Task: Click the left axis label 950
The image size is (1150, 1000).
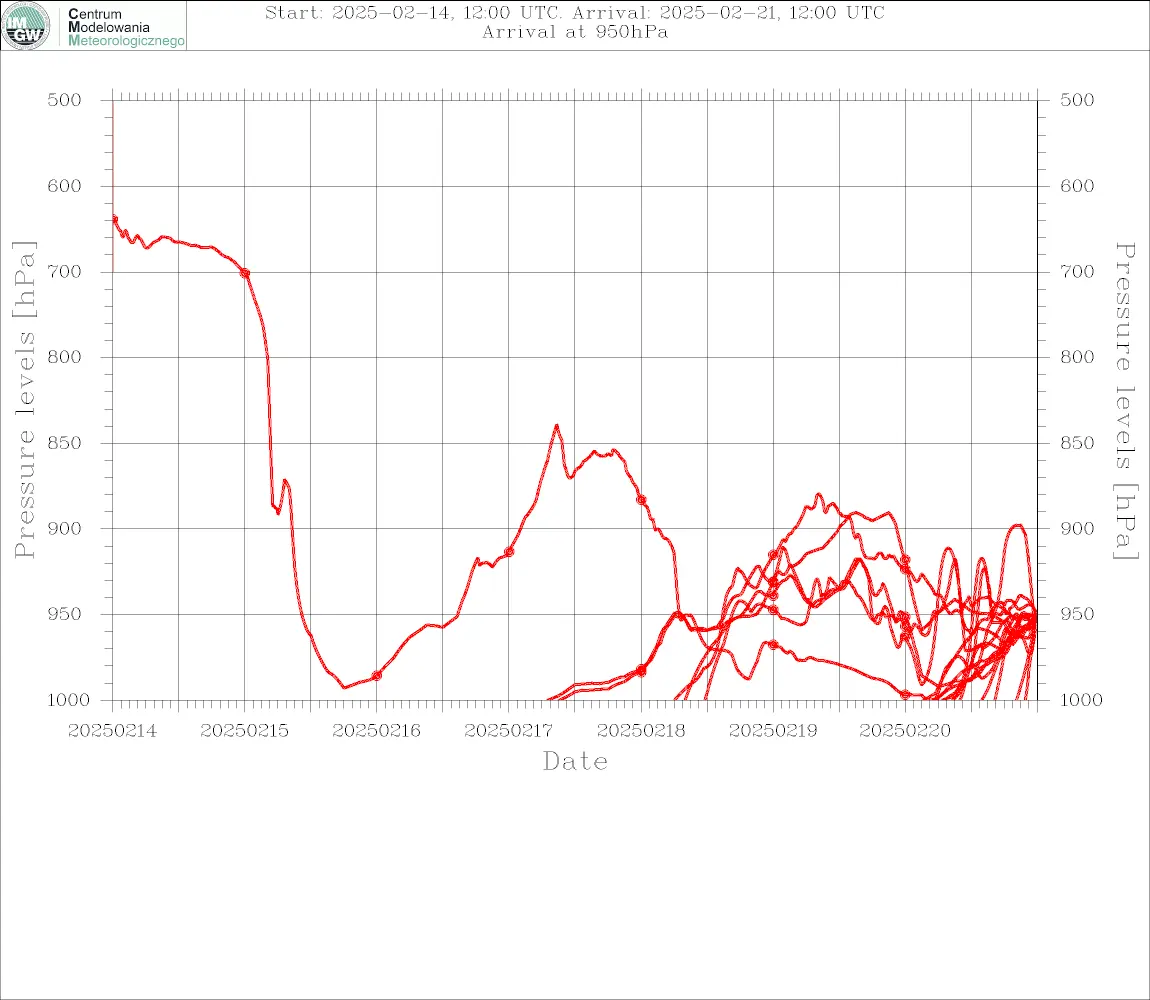Action: click(x=65, y=614)
